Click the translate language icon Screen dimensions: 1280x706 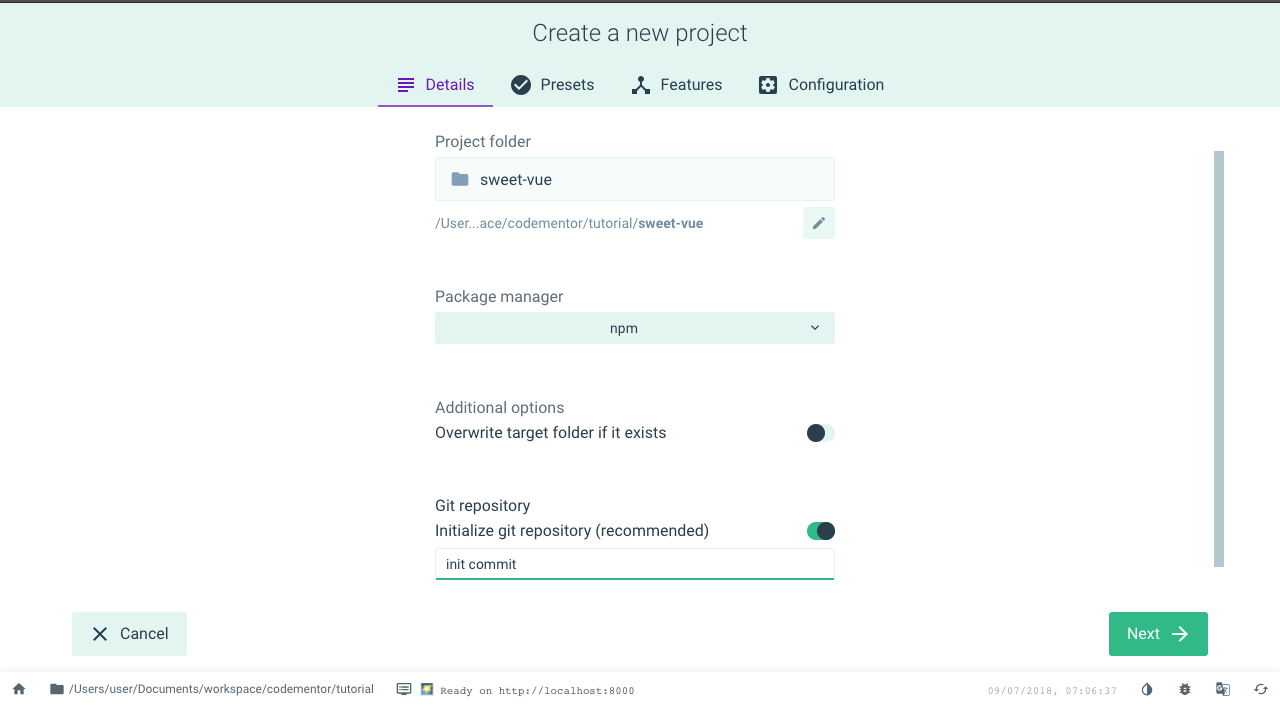1222,689
